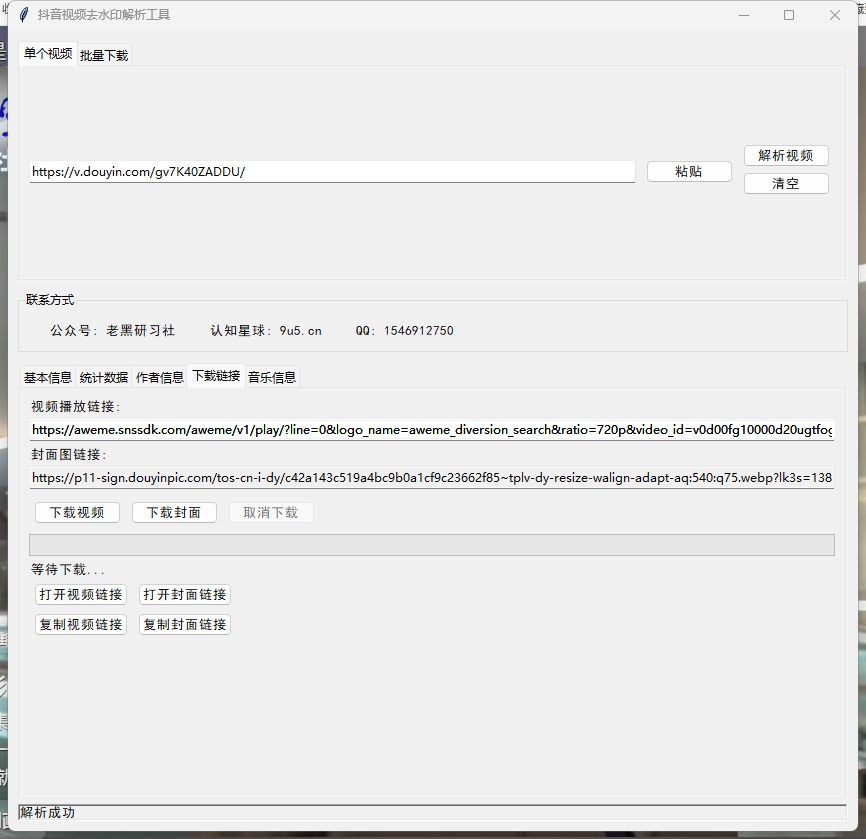Click 打开封面链接 to open the cover link

pos(185,594)
